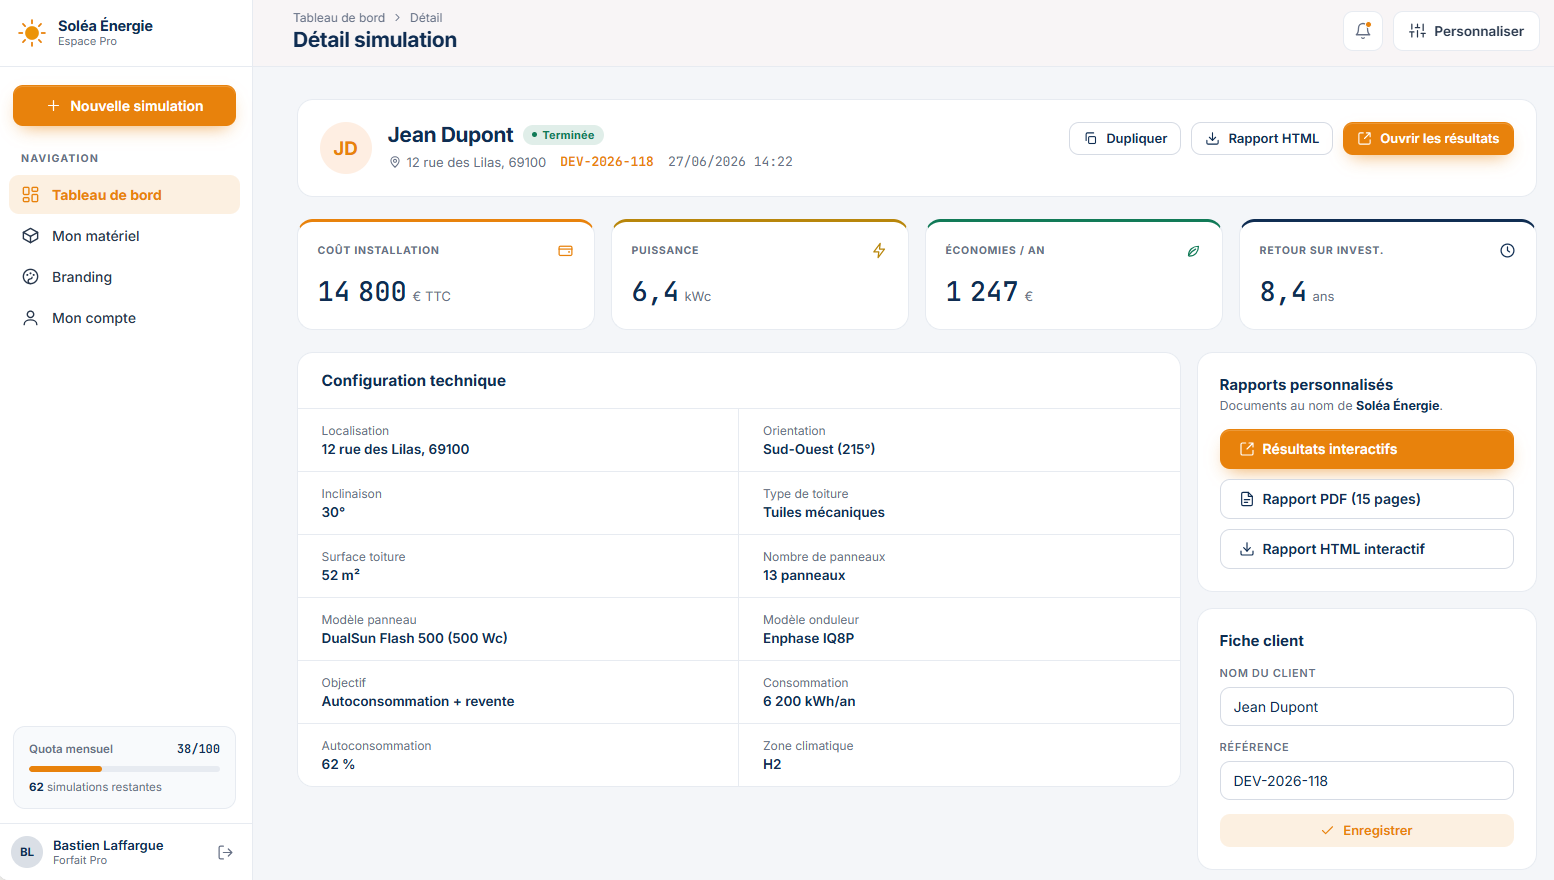Click the 6,4 kWc power value
The image size is (1554, 880).
tap(671, 292)
